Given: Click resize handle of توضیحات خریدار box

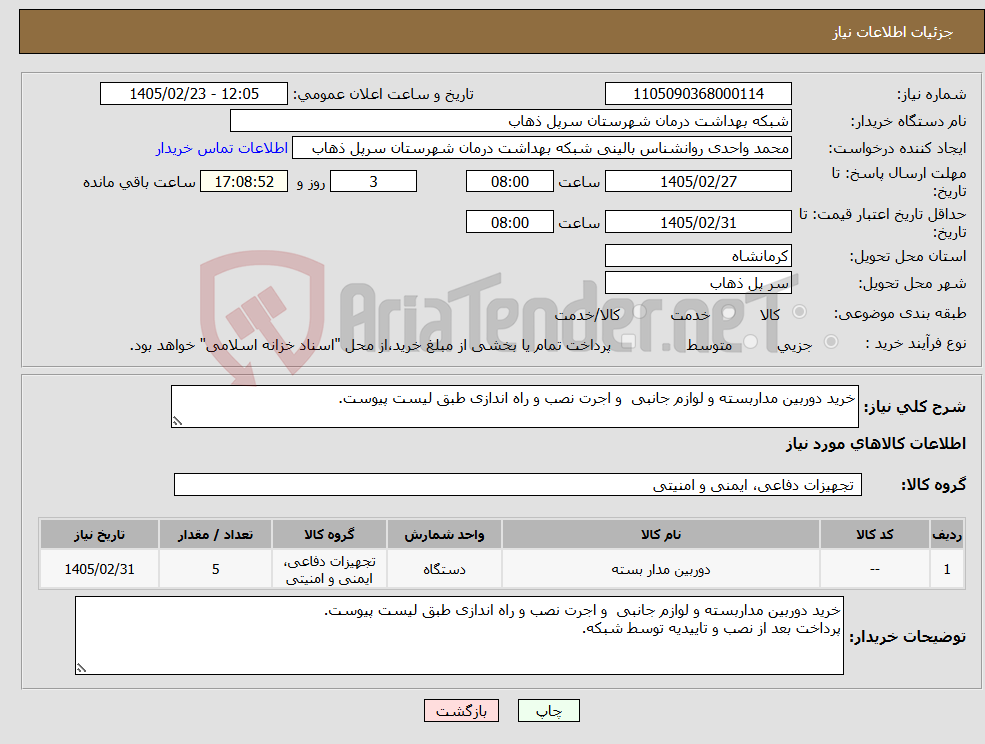Looking at the screenshot, I should coord(81,669).
